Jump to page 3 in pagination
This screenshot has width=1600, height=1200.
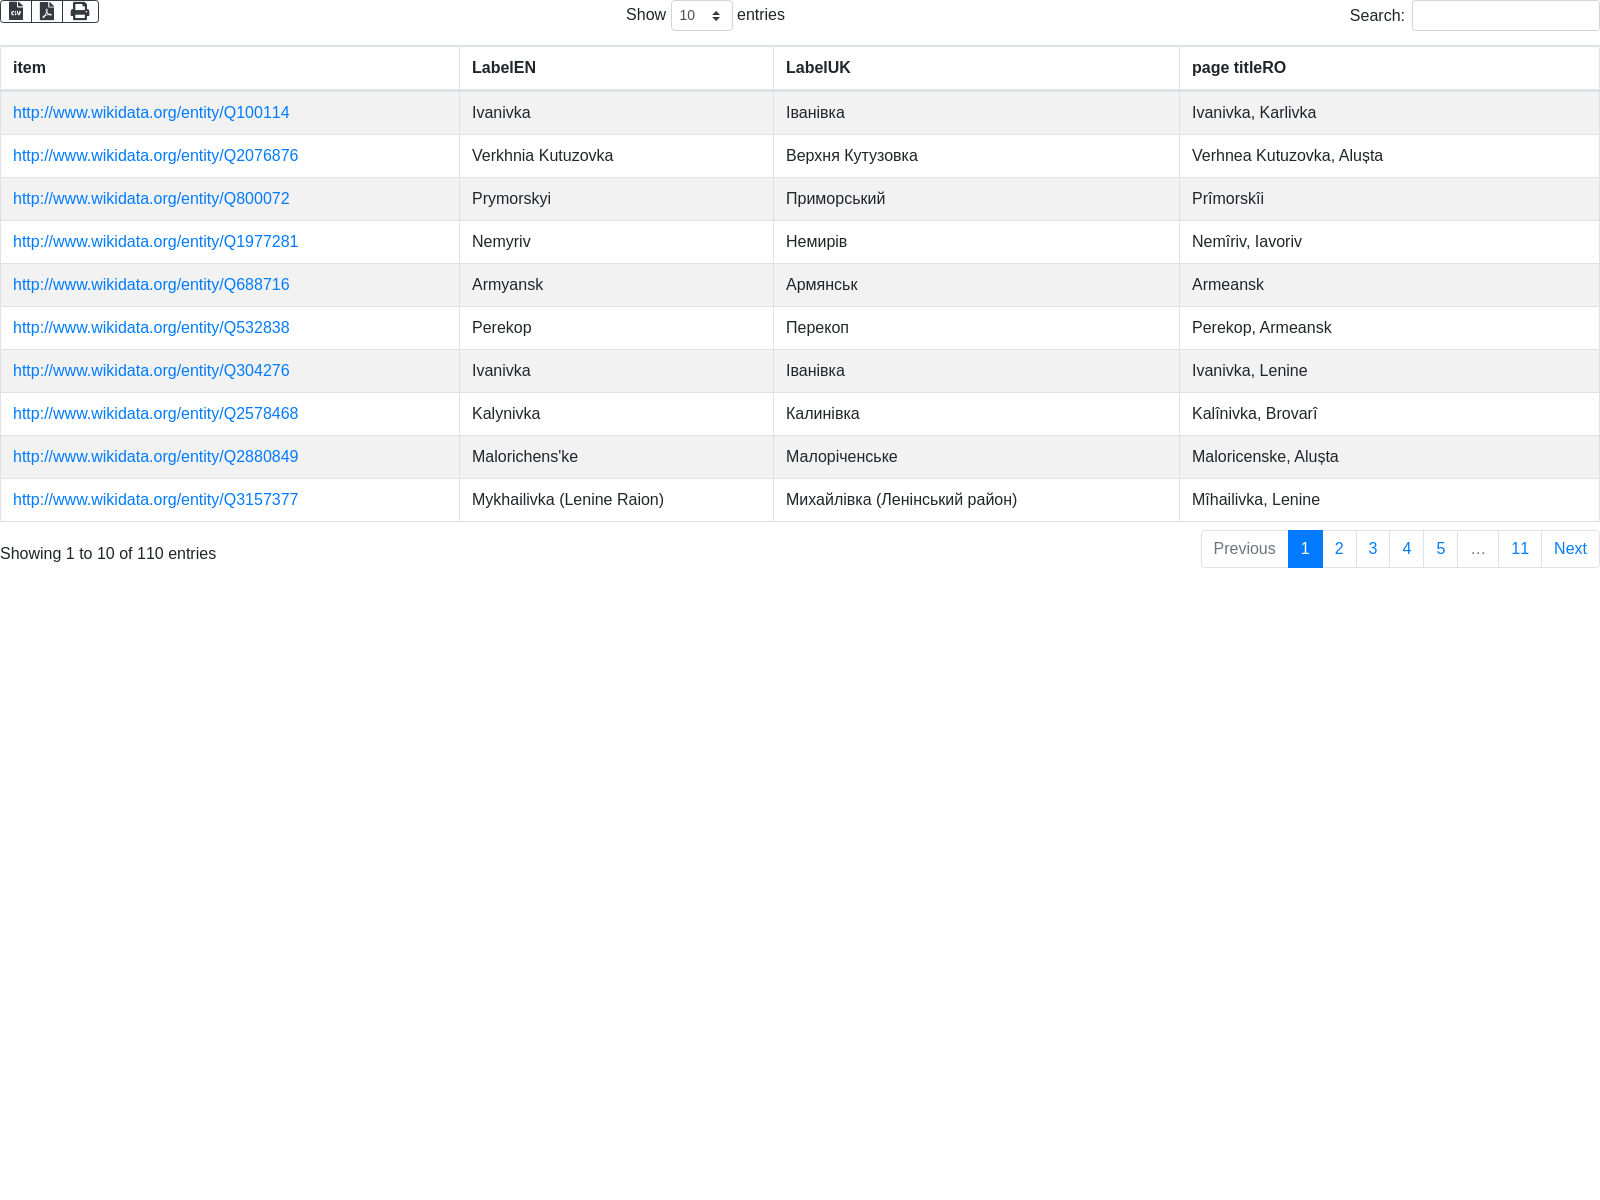coord(1373,549)
